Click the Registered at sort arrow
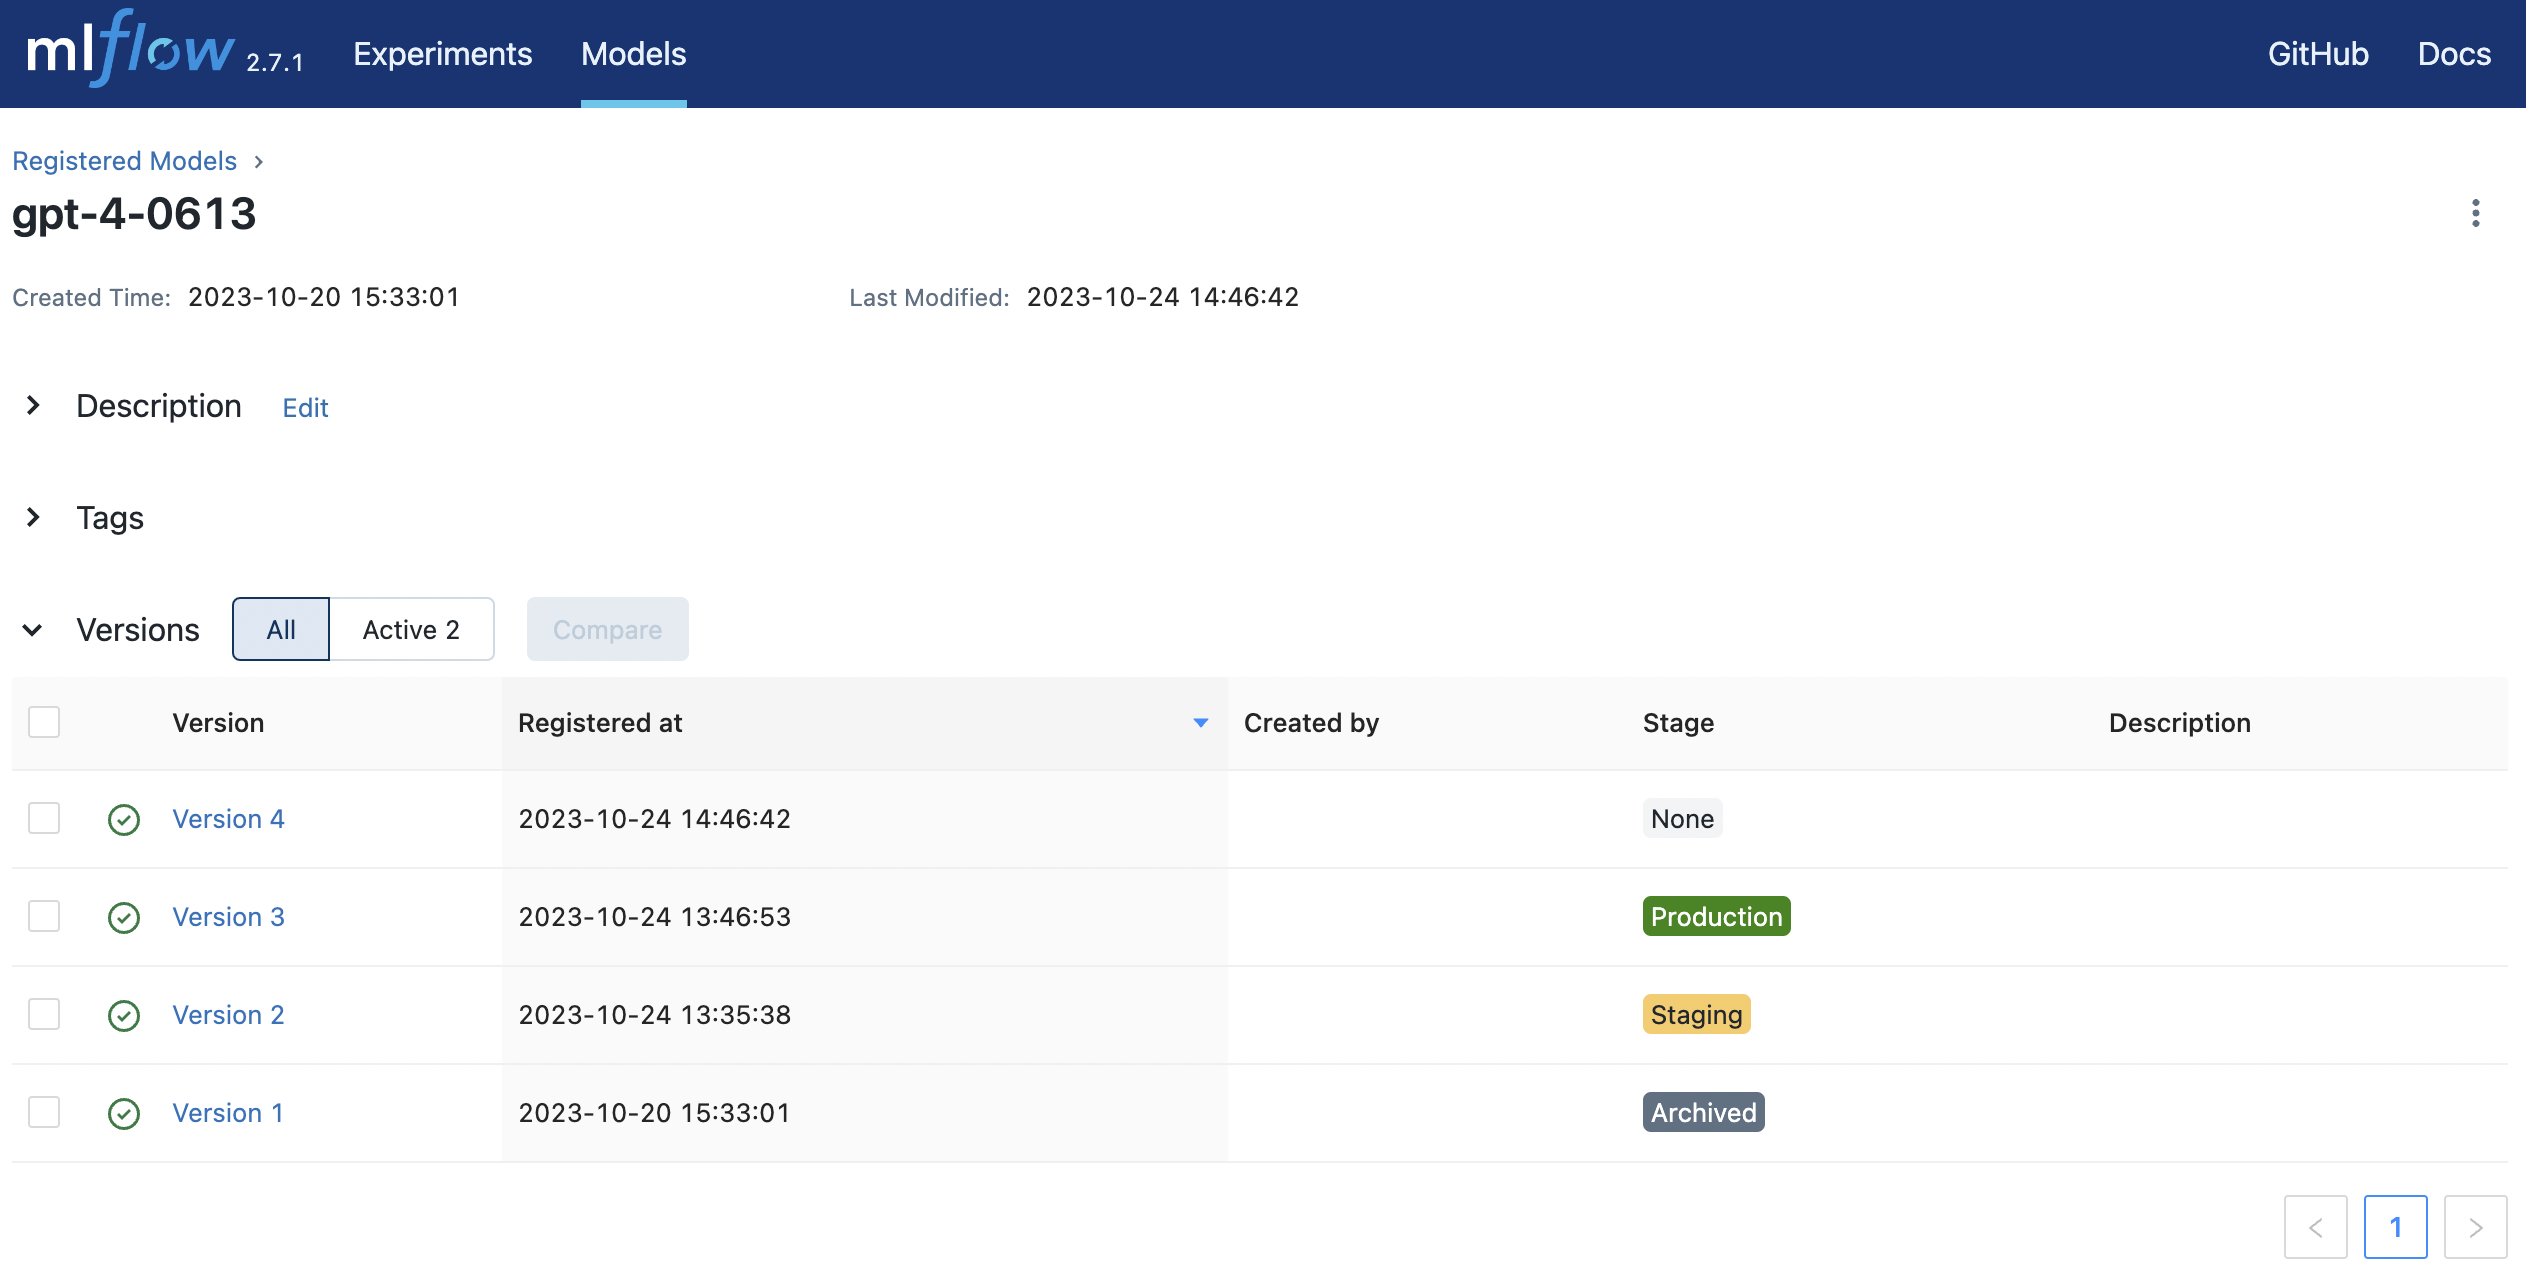This screenshot has height=1280, width=2526. (1201, 723)
